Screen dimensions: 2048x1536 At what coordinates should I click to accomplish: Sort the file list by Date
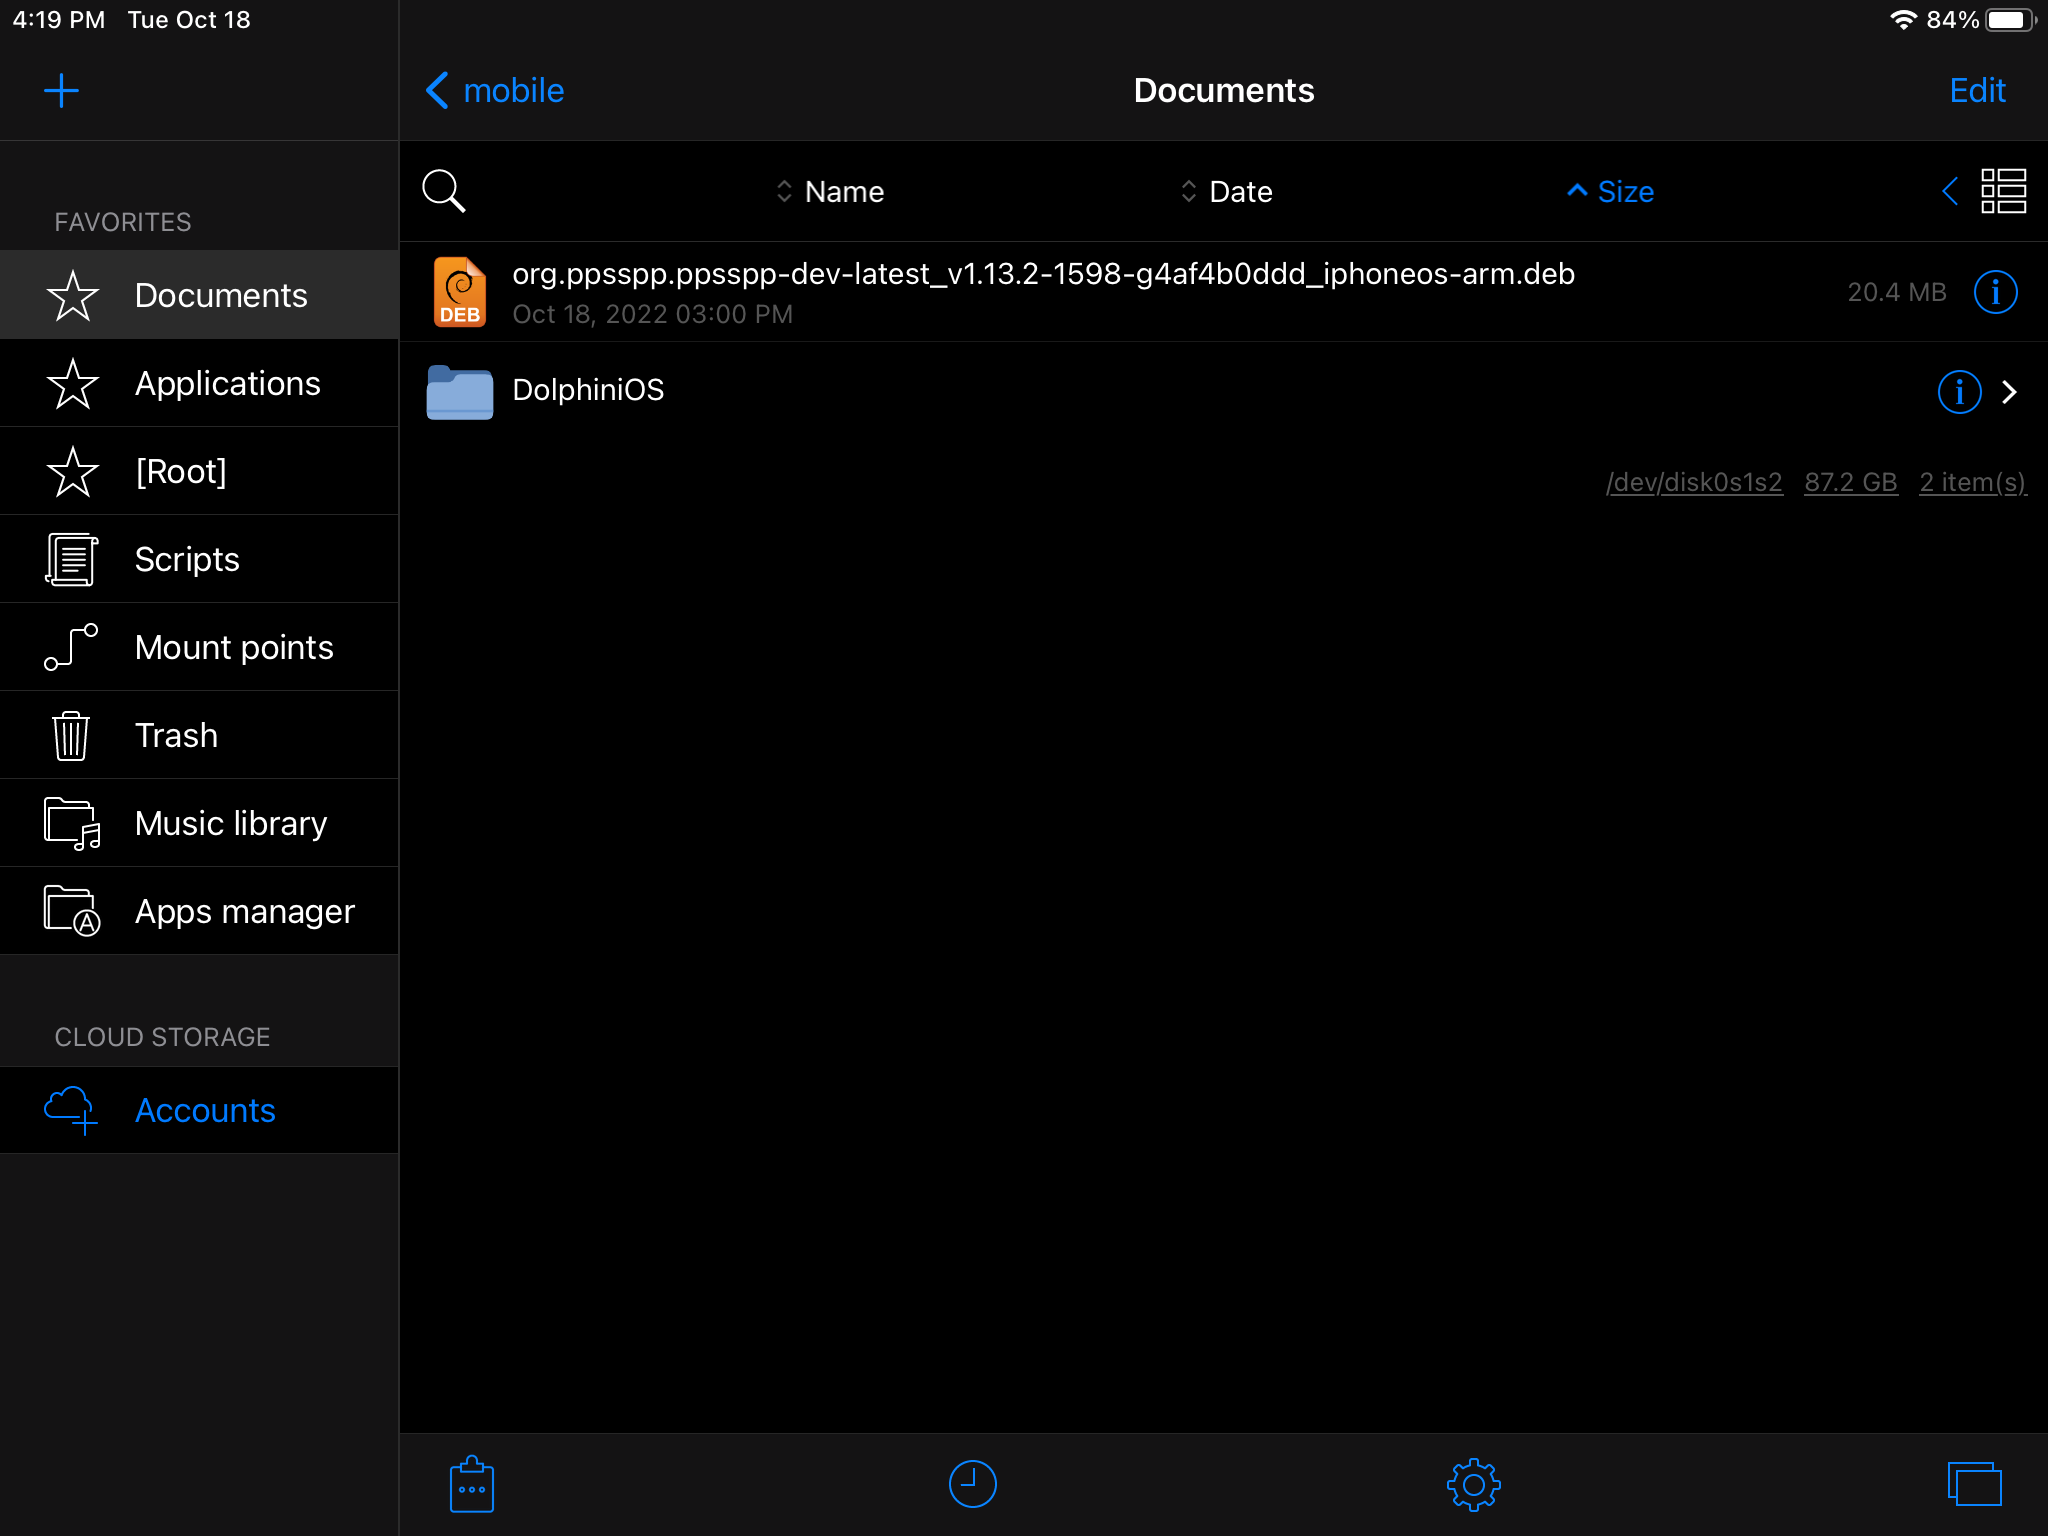[1226, 191]
